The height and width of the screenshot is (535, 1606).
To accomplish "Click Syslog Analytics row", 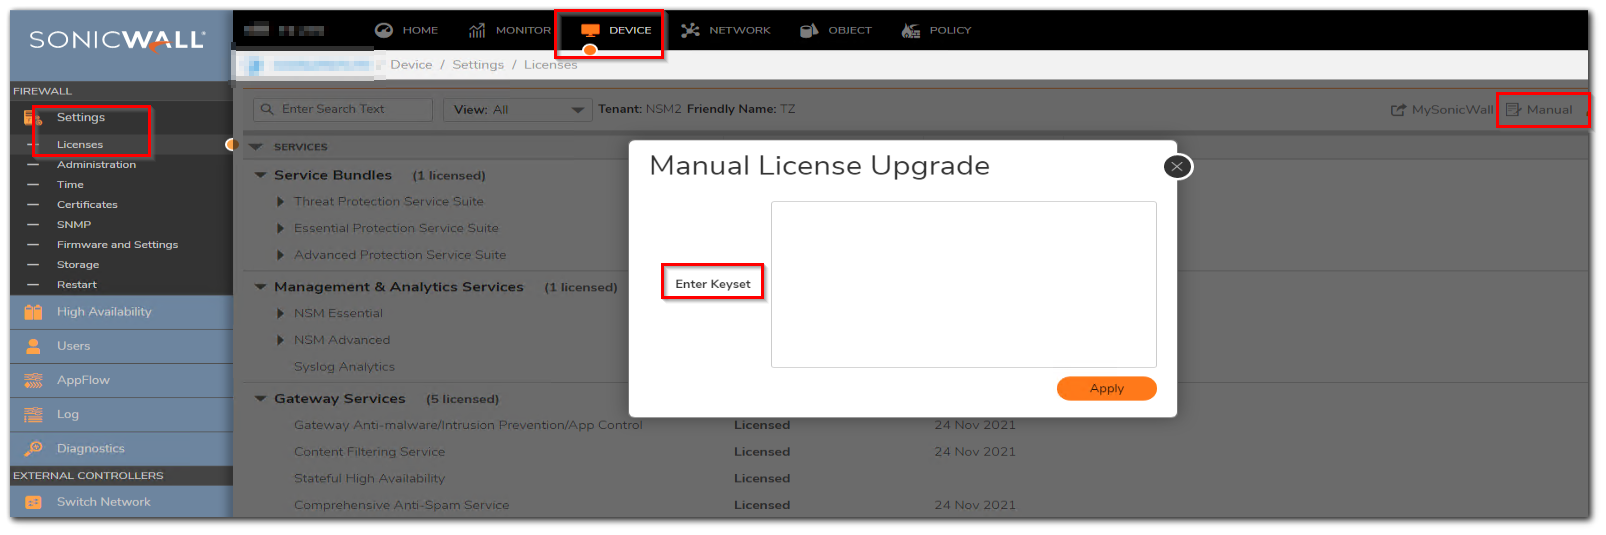I will coord(344,367).
